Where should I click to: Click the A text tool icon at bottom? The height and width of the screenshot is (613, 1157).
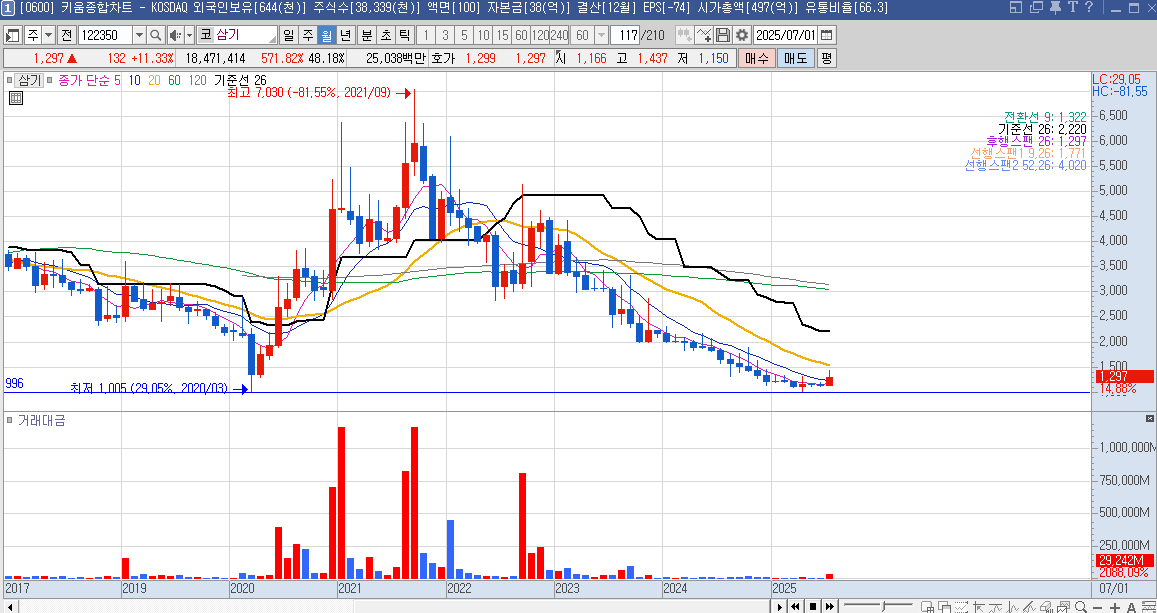point(1131,606)
